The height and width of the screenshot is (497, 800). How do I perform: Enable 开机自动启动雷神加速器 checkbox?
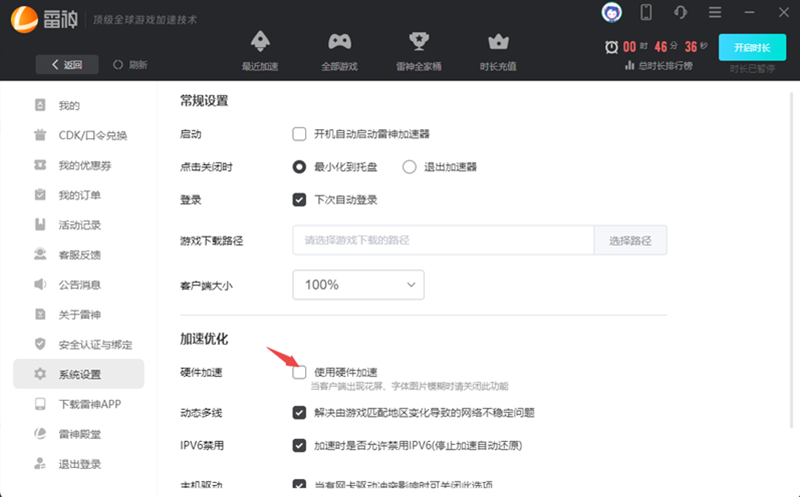(299, 134)
